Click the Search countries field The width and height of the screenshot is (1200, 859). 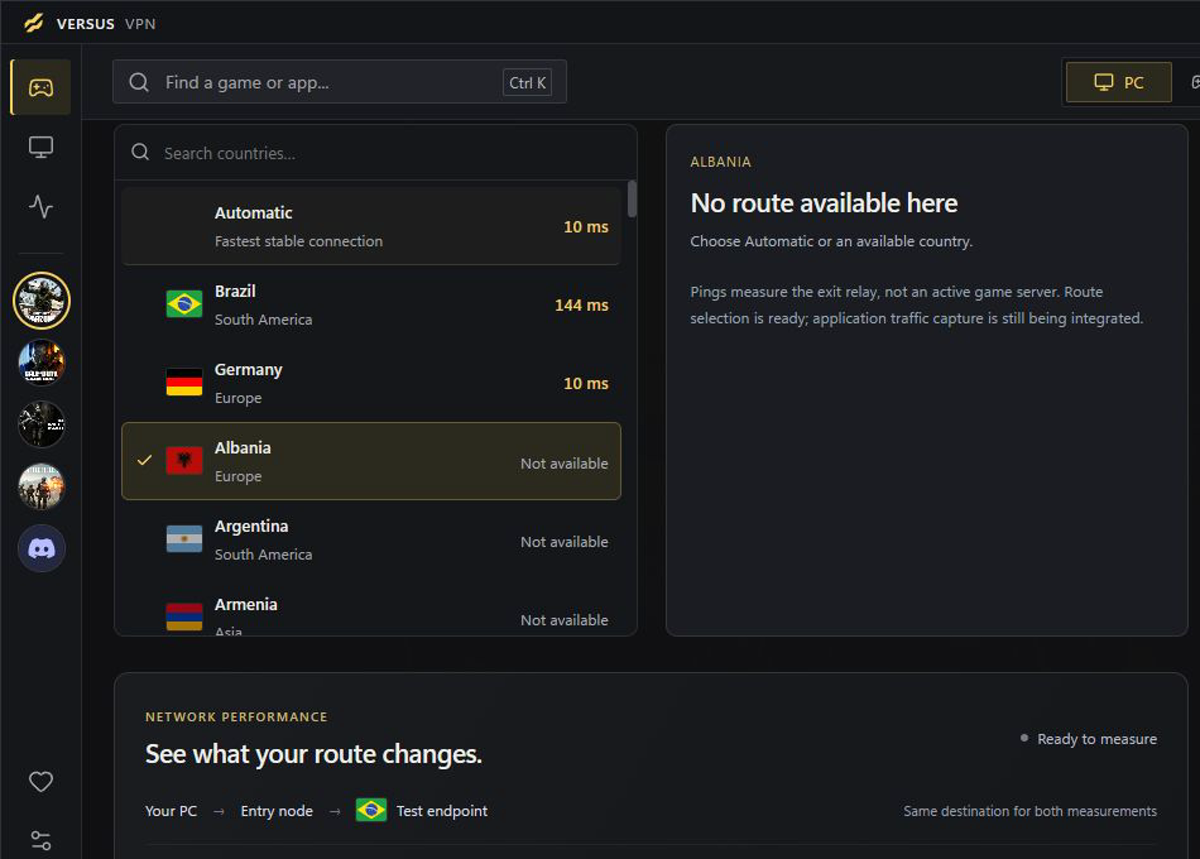point(375,153)
